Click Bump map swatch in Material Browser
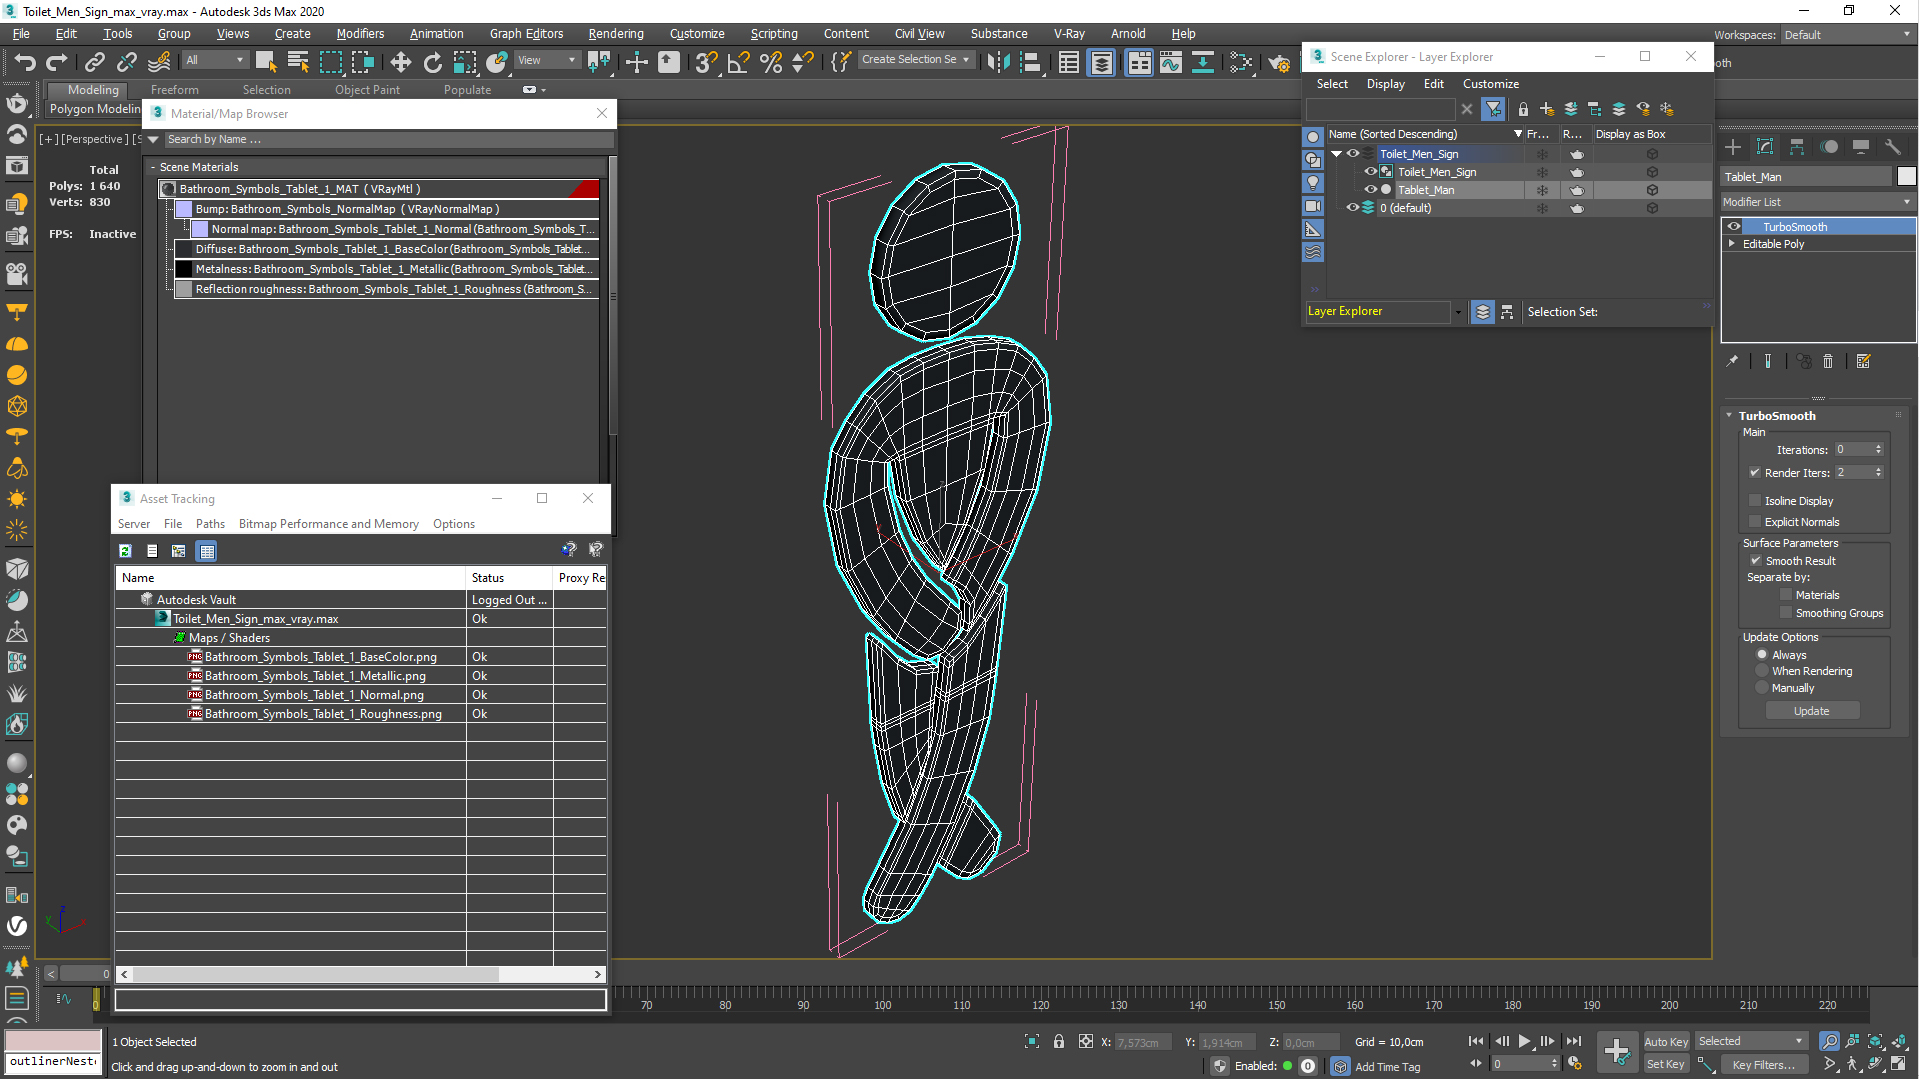The height and width of the screenshot is (1080, 1920). click(184, 209)
